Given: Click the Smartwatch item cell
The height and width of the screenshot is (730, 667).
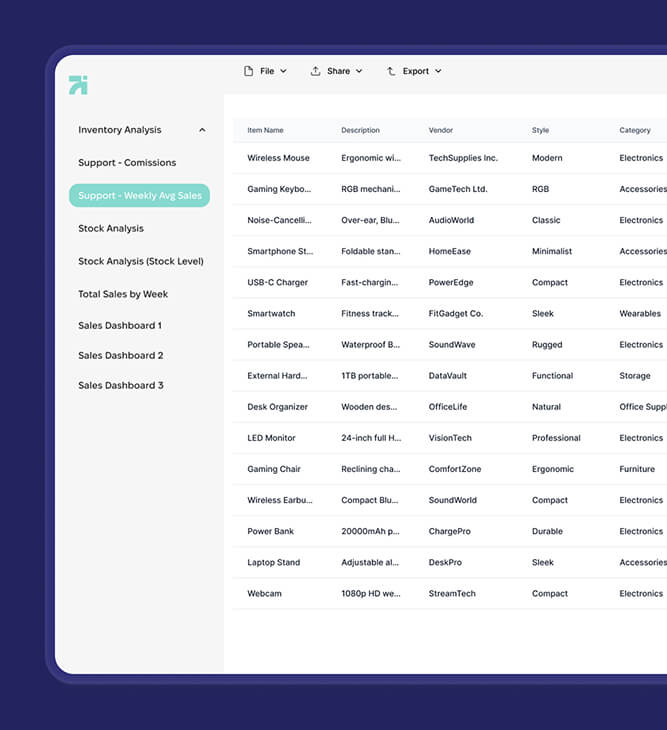Looking at the screenshot, I should pyautogui.click(x=271, y=314).
